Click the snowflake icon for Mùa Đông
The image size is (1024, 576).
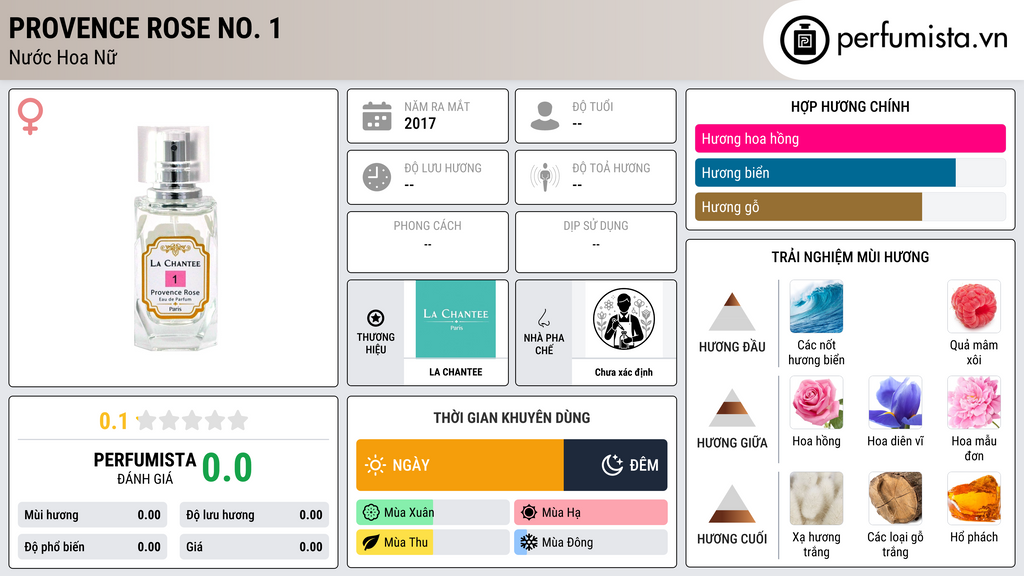click(x=529, y=542)
